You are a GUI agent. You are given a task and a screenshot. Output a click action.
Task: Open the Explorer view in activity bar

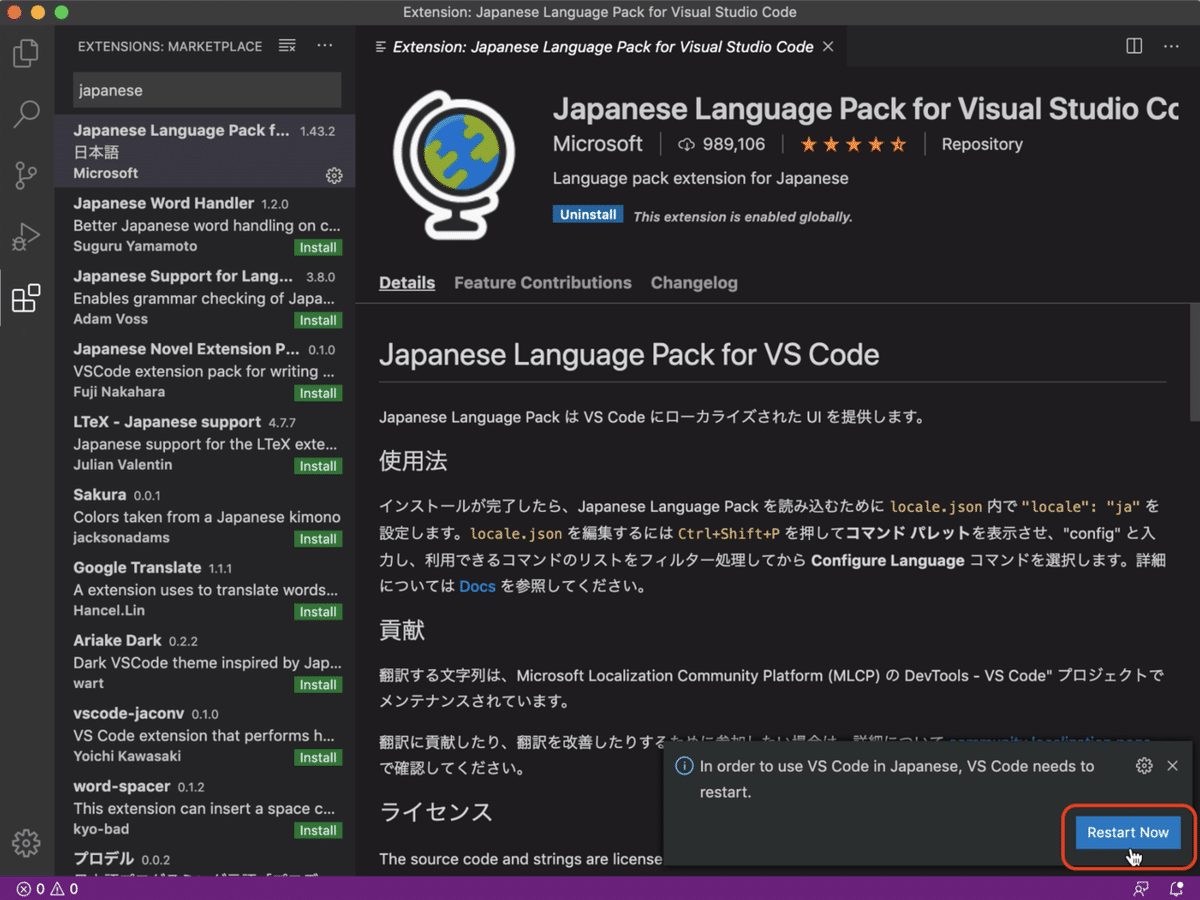coord(26,52)
